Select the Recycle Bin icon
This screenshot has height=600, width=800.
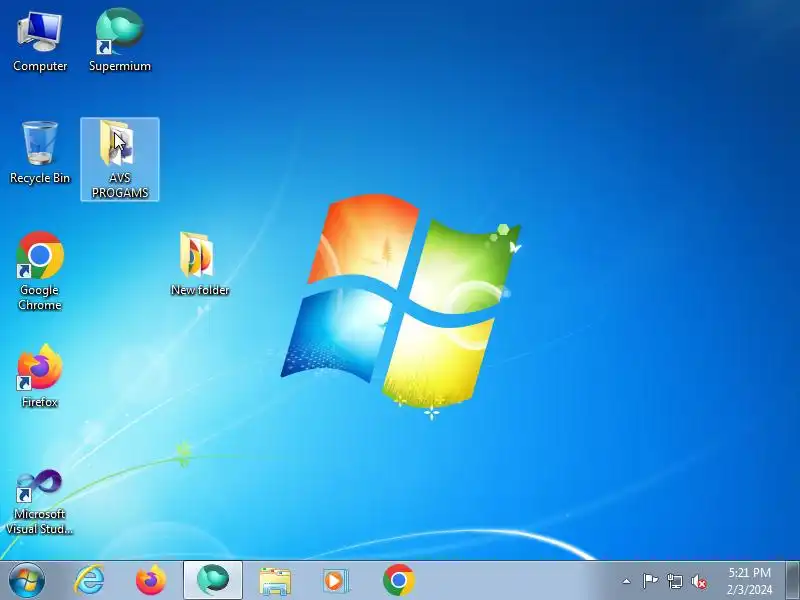click(x=40, y=153)
